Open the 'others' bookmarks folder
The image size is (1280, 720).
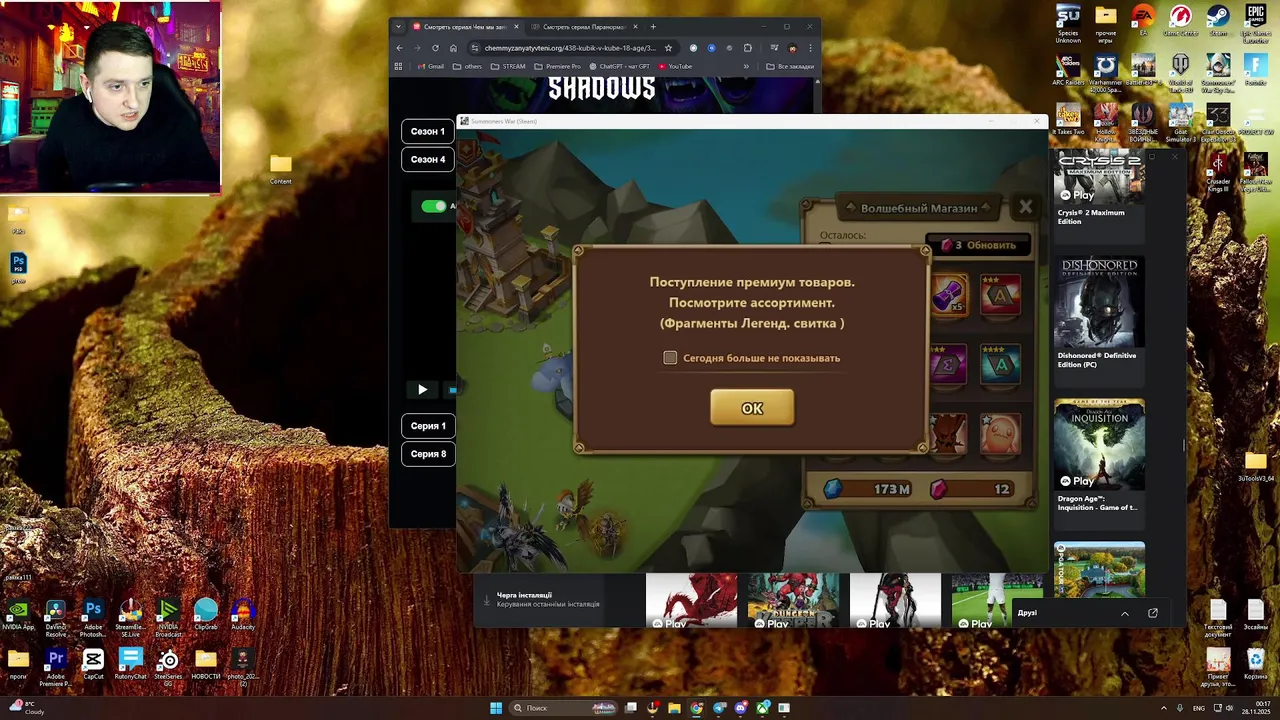(467, 67)
